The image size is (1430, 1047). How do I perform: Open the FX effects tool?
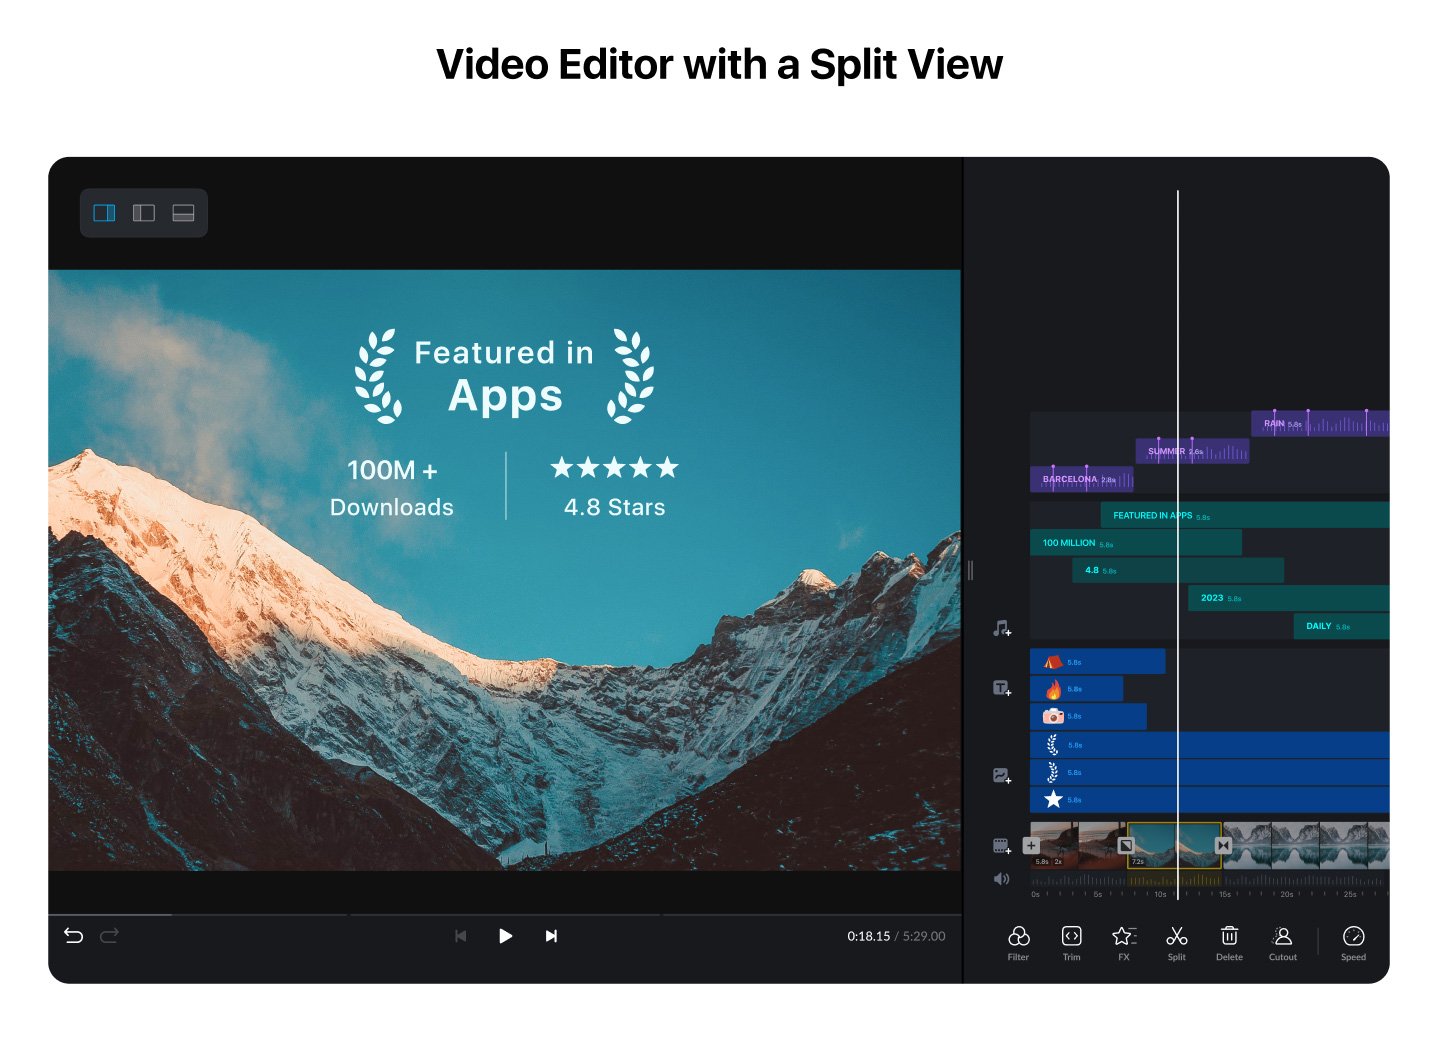pos(1124,937)
